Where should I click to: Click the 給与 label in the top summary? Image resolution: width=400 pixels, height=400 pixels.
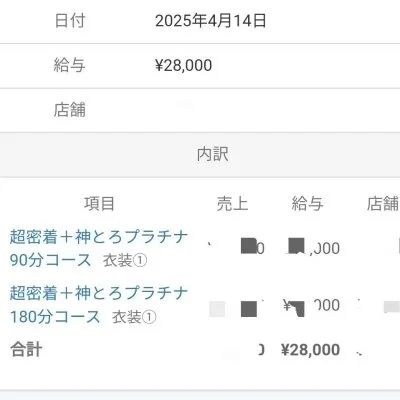69,65
